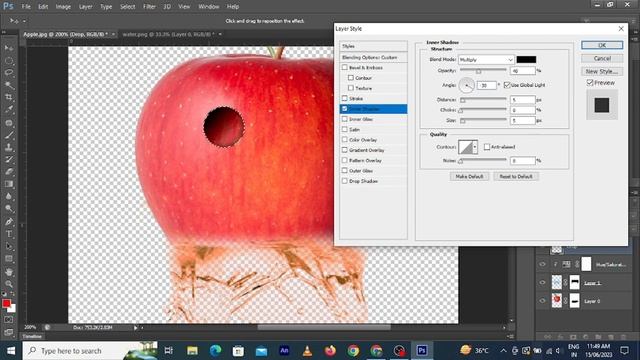
Task: Select the Healing Brush tool
Action: [x=9, y=122]
